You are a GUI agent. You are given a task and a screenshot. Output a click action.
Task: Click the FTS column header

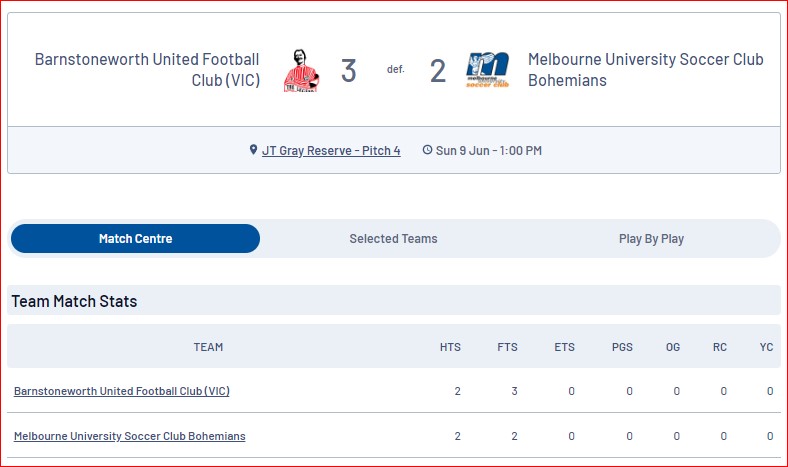click(x=508, y=347)
